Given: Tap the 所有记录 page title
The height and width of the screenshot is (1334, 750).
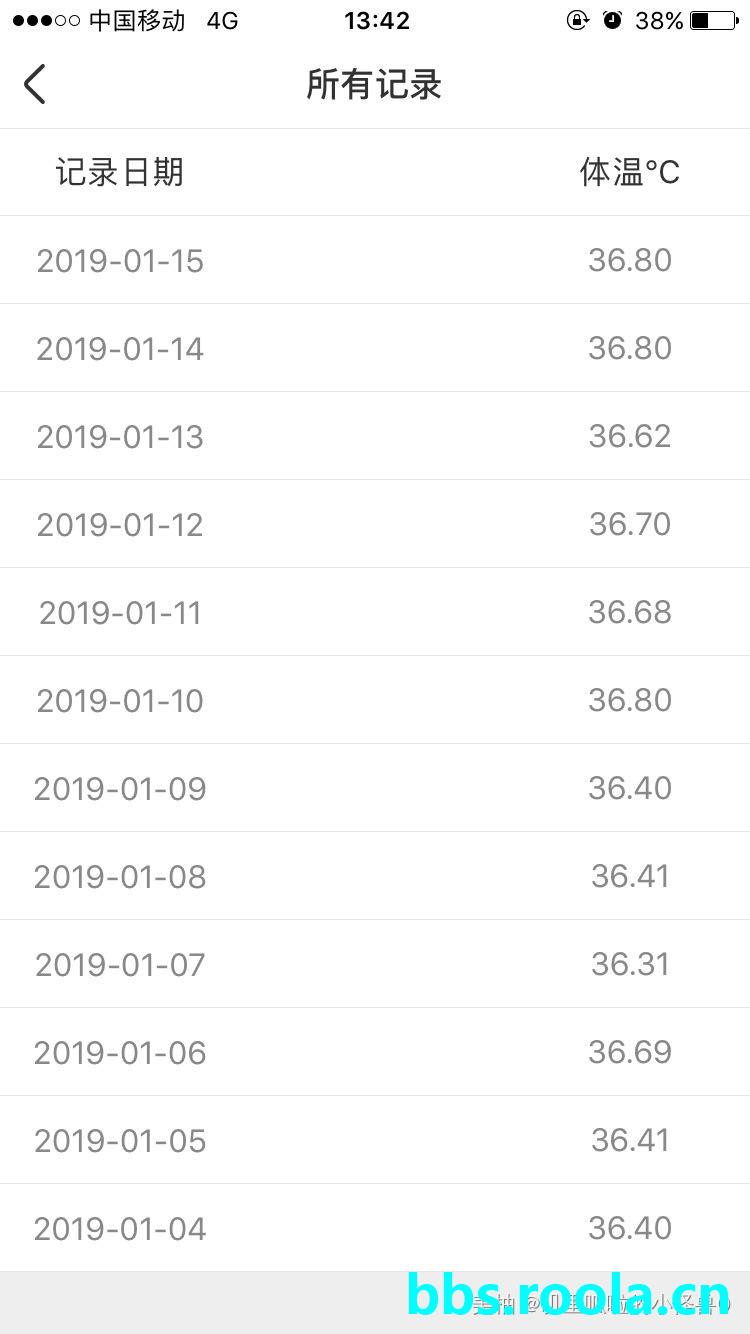Looking at the screenshot, I should tap(374, 85).
